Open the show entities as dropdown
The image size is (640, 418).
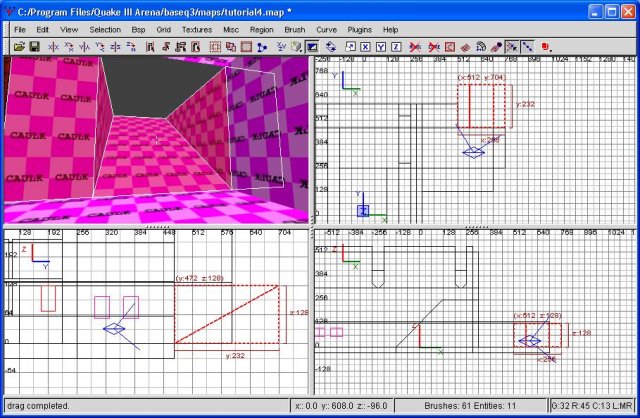pos(547,47)
